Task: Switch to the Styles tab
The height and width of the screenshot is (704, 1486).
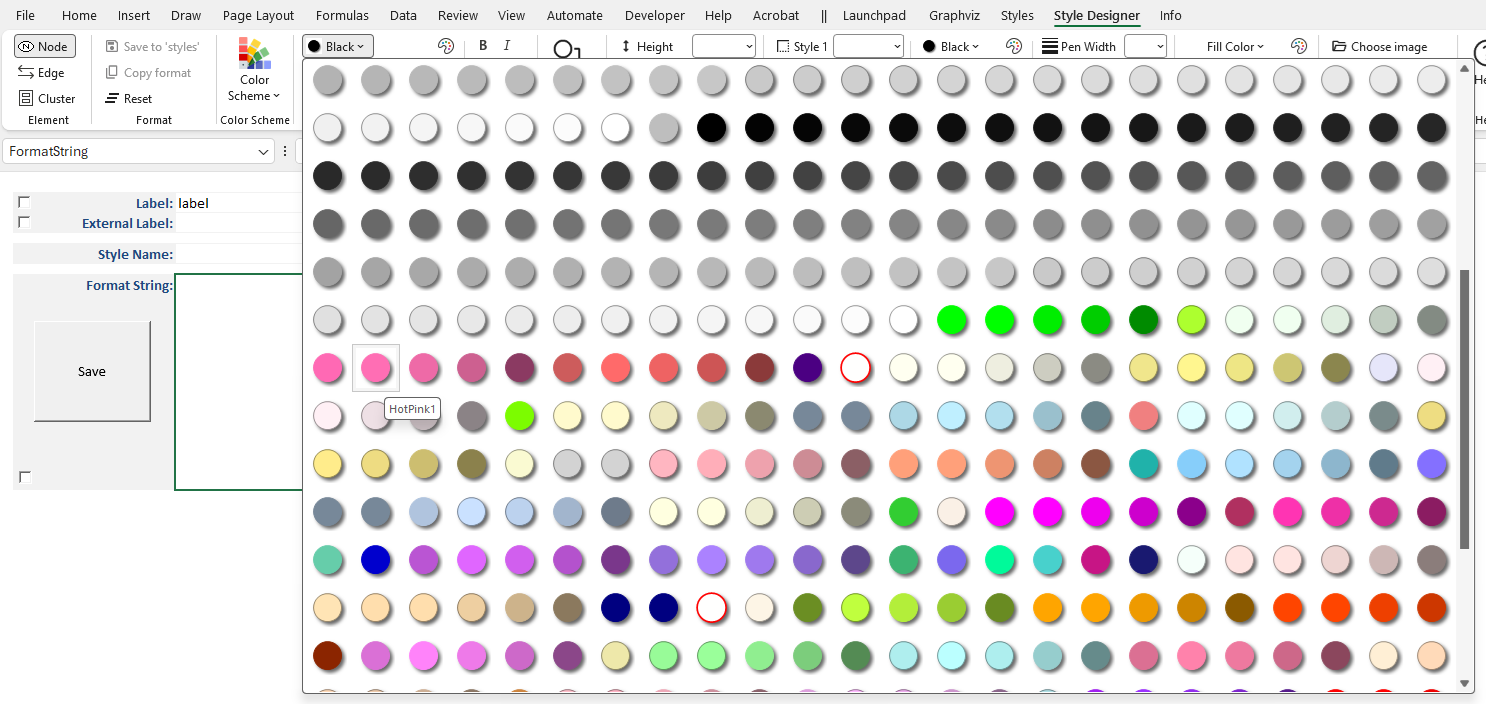Action: [1017, 15]
